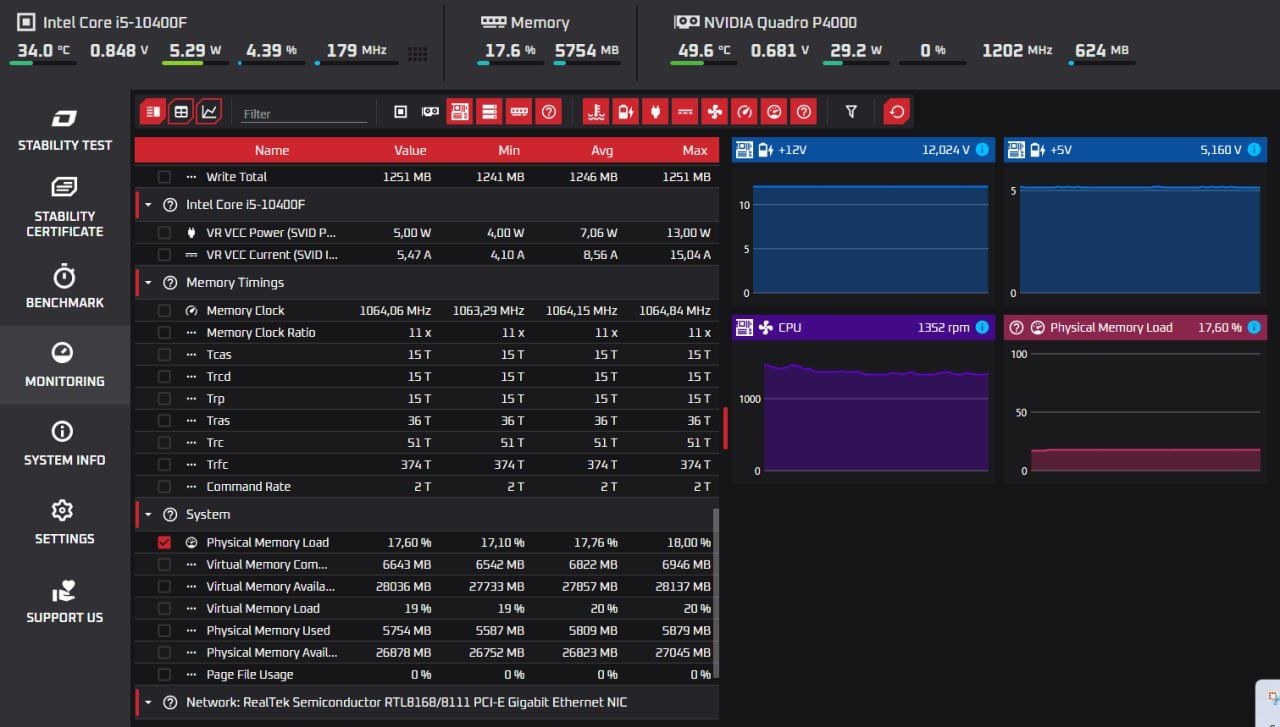Click info icon on the +5V graph
Image resolution: width=1280 pixels, height=727 pixels.
[1254, 150]
